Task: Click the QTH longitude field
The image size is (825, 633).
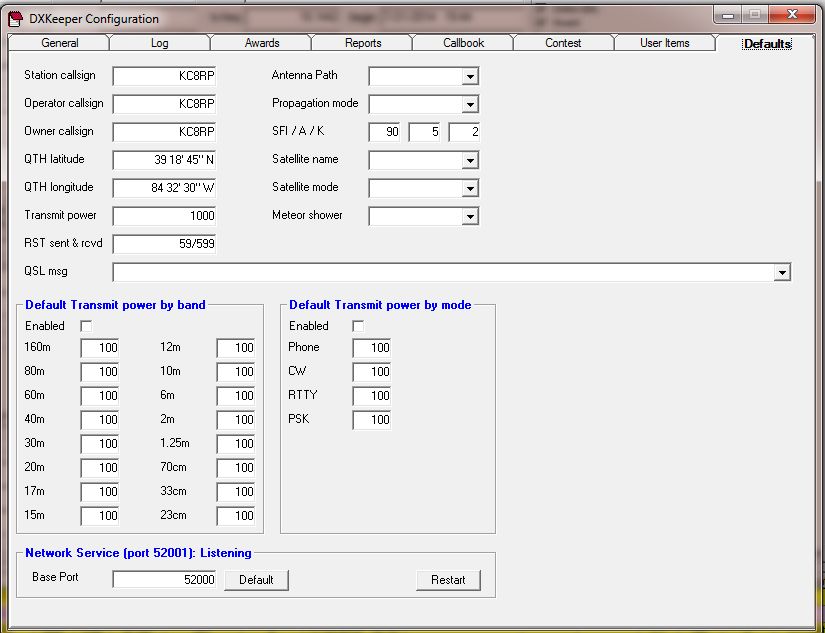Action: coord(164,188)
